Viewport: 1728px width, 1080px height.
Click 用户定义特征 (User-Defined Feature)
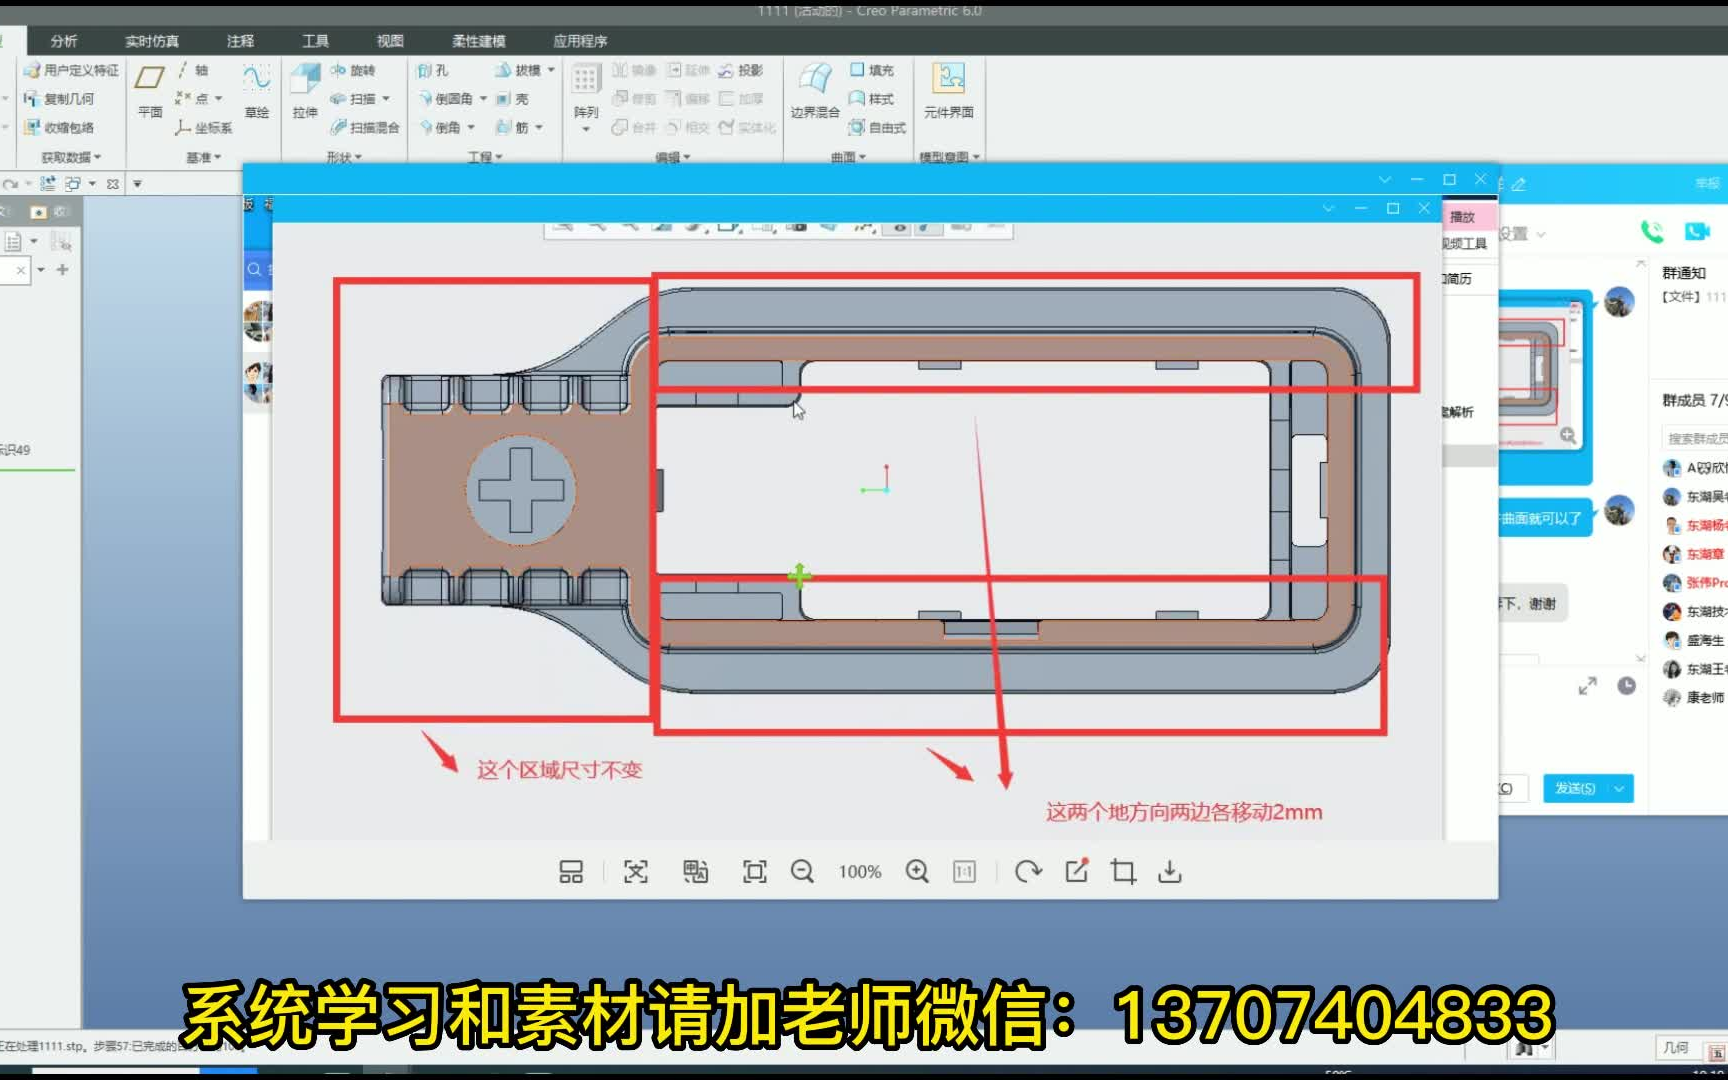[x=71, y=70]
